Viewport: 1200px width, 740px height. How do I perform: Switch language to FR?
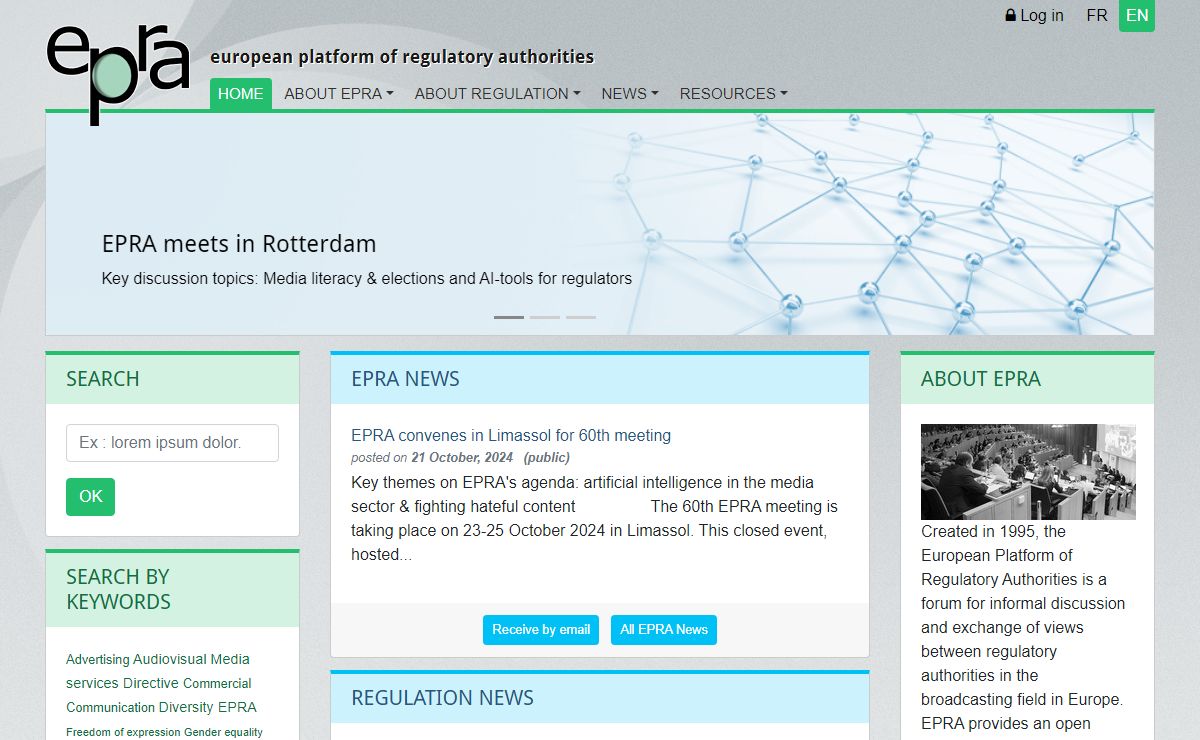[1097, 16]
